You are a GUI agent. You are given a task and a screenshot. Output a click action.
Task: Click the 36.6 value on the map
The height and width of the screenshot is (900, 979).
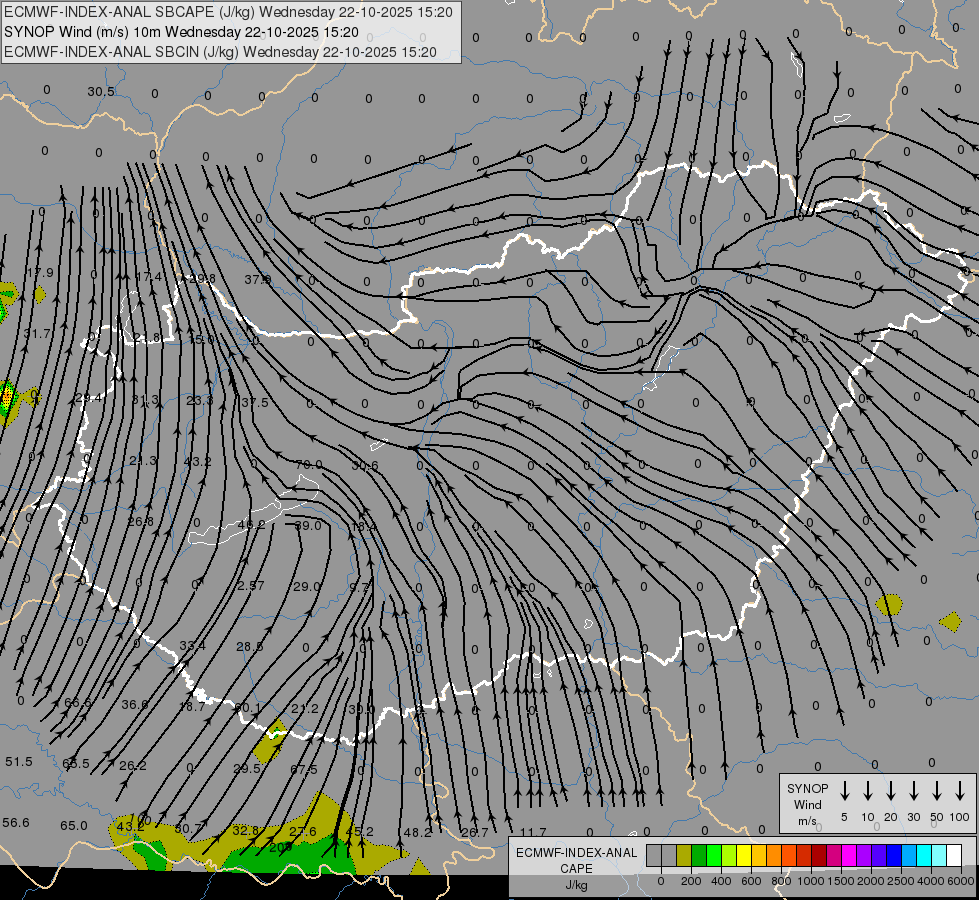pyautogui.click(x=135, y=705)
